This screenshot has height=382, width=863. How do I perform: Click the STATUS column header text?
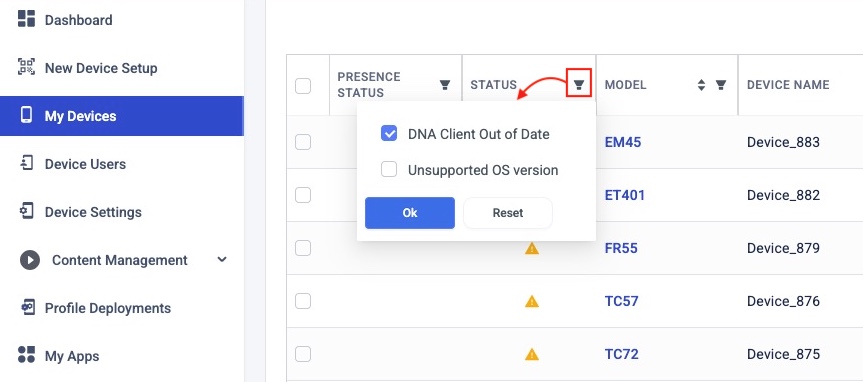493,85
